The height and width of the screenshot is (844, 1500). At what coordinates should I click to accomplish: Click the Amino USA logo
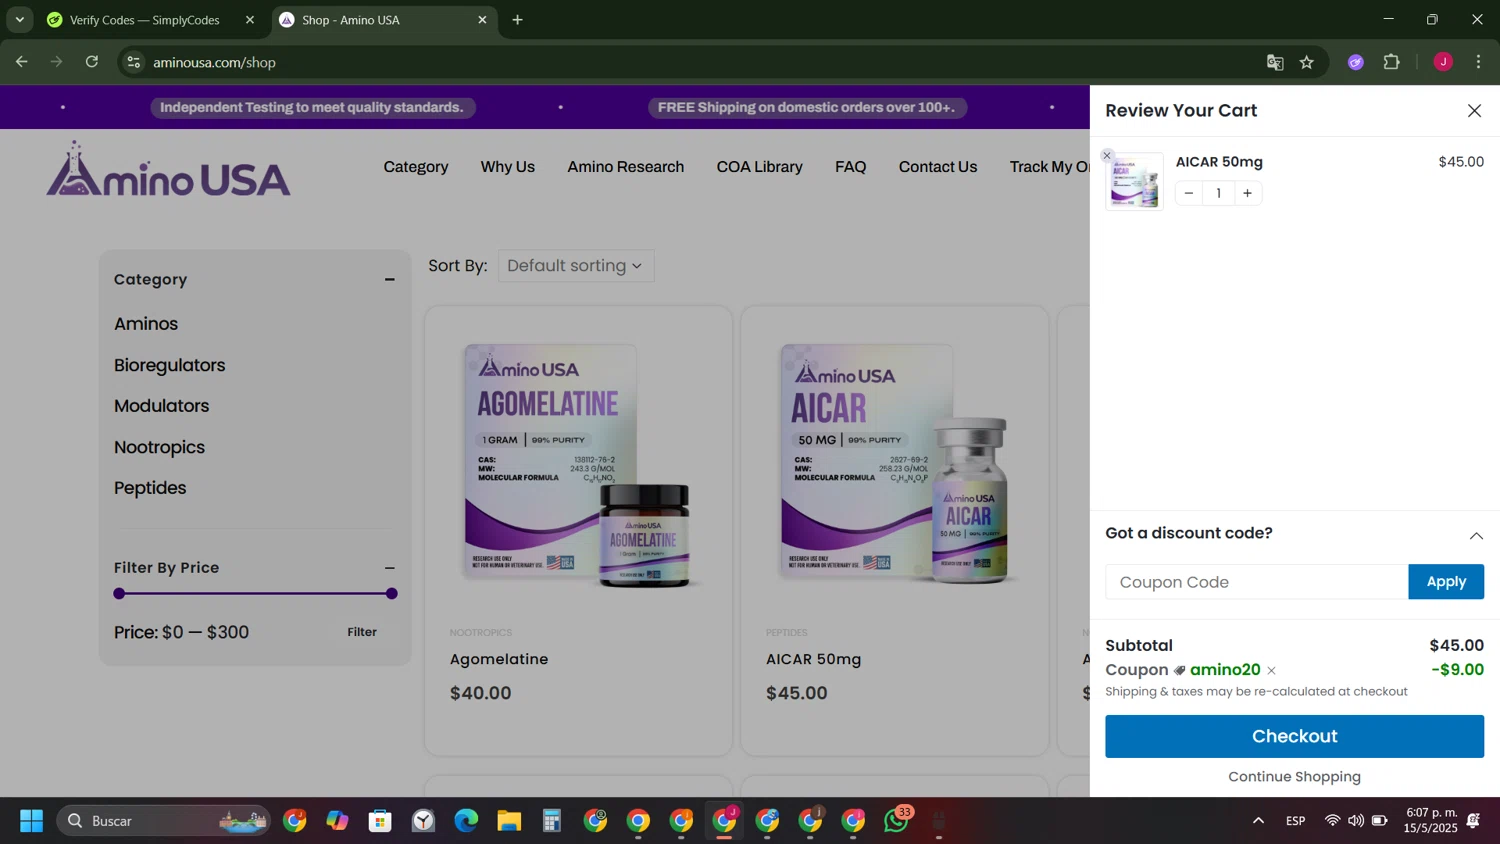click(168, 168)
